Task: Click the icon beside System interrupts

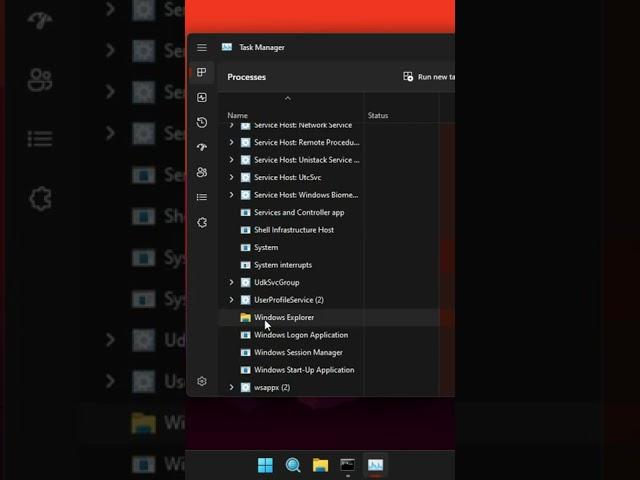Action: pos(245,265)
